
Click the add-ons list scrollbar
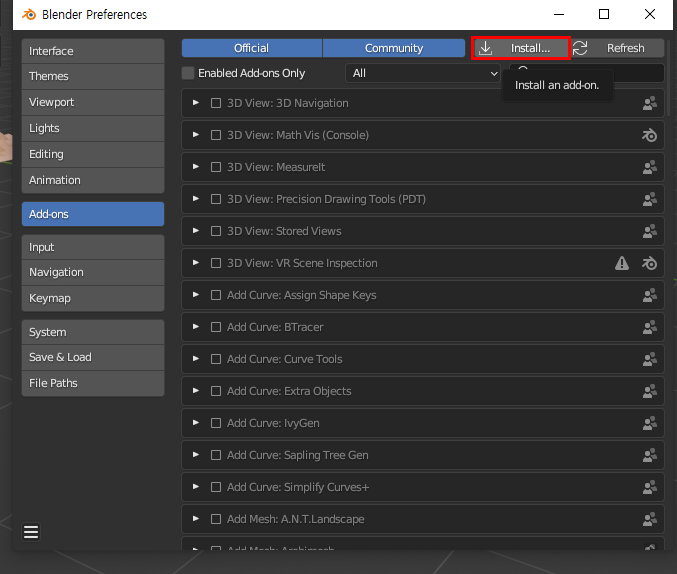click(670, 78)
